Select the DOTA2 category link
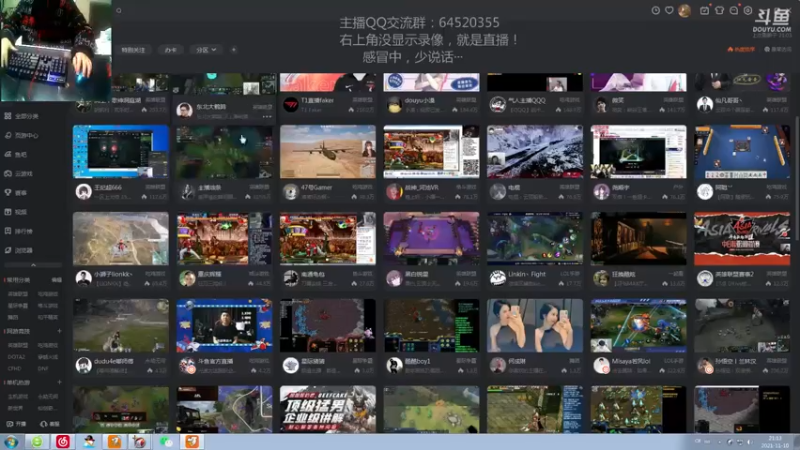 16,357
